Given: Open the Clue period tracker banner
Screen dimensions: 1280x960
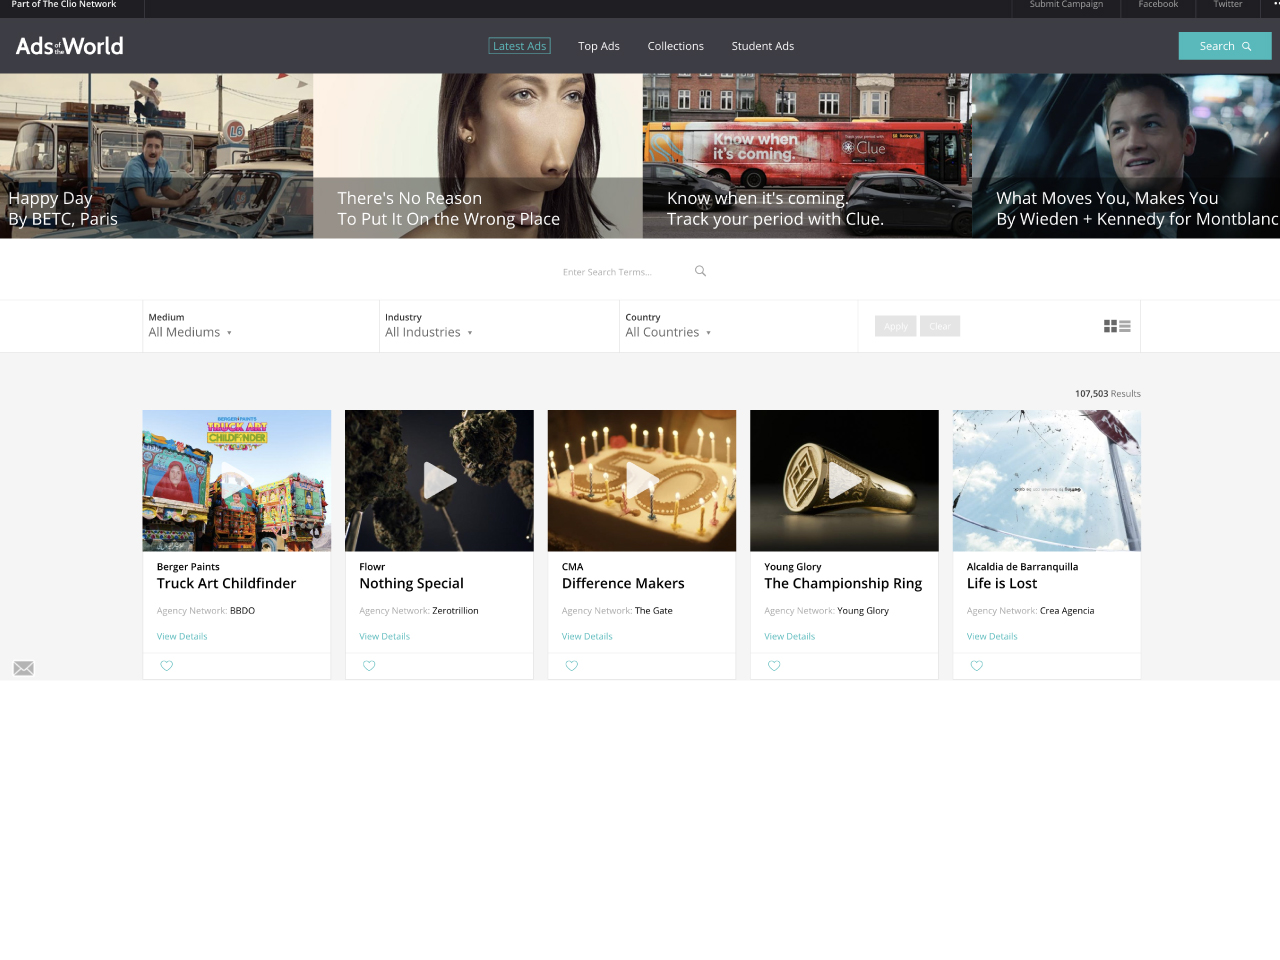Looking at the screenshot, I should point(807,156).
